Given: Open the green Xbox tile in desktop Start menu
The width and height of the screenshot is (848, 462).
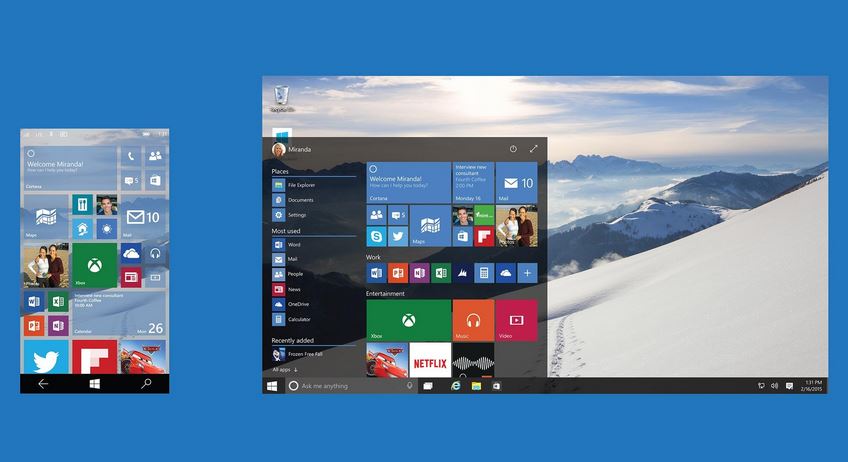Looking at the screenshot, I should pos(407,320).
